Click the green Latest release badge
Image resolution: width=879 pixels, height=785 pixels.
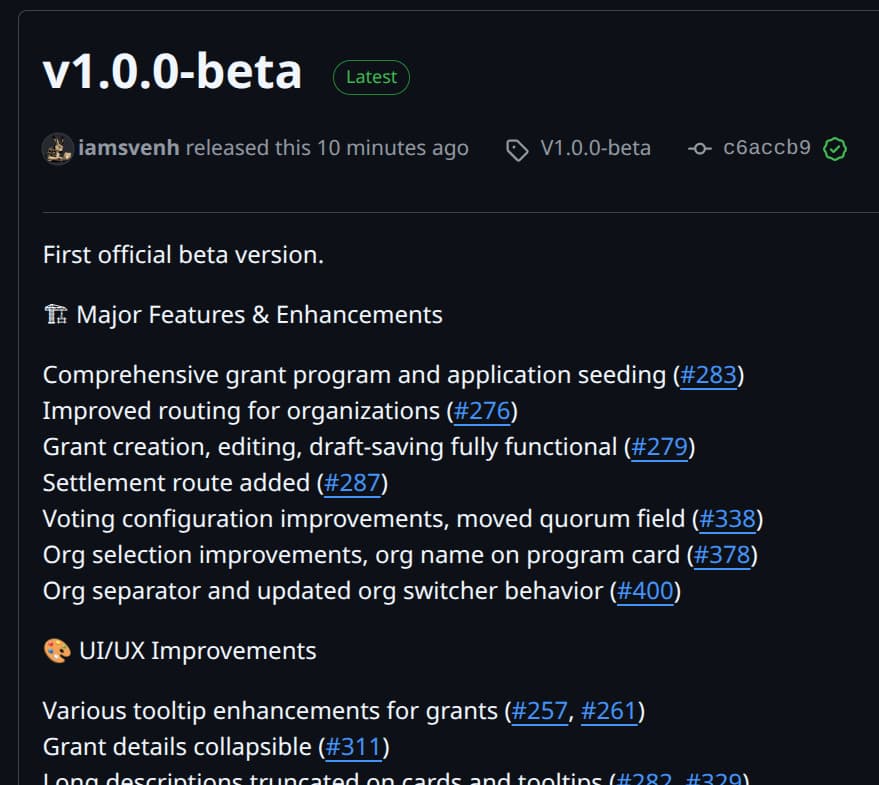(x=371, y=77)
